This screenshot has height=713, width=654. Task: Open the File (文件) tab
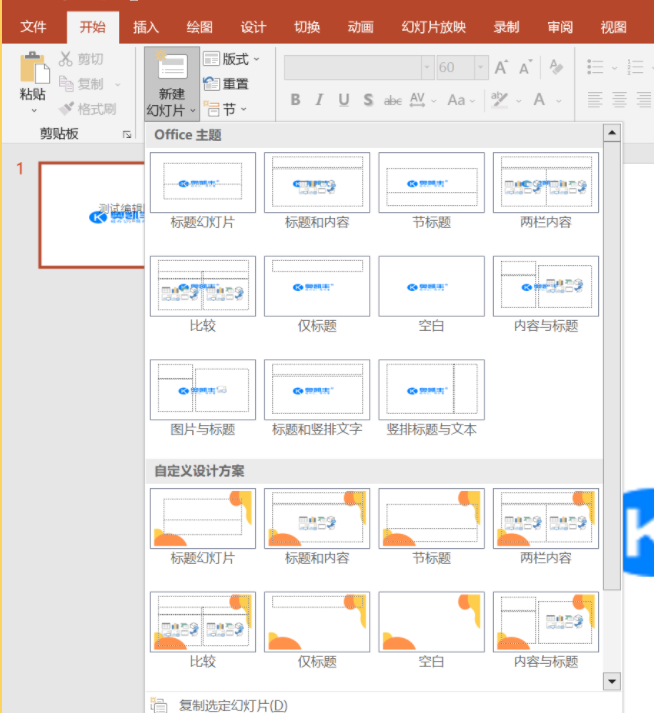pos(33,27)
